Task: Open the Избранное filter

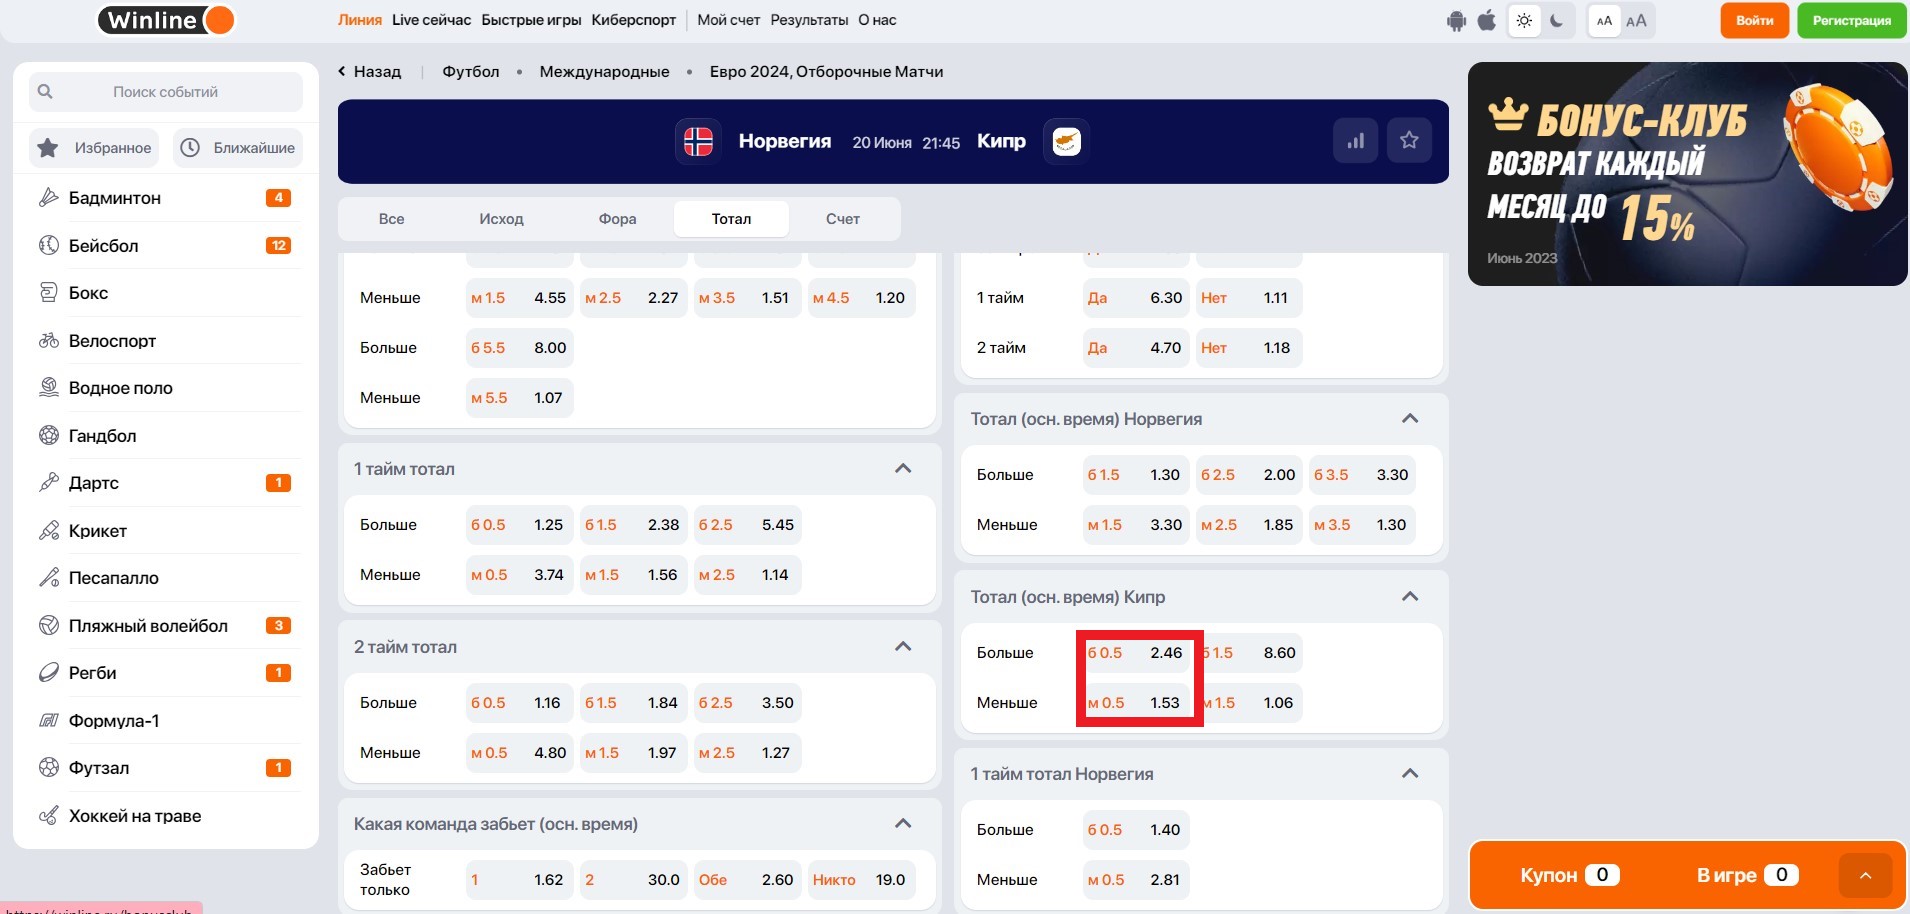Action: pos(94,148)
